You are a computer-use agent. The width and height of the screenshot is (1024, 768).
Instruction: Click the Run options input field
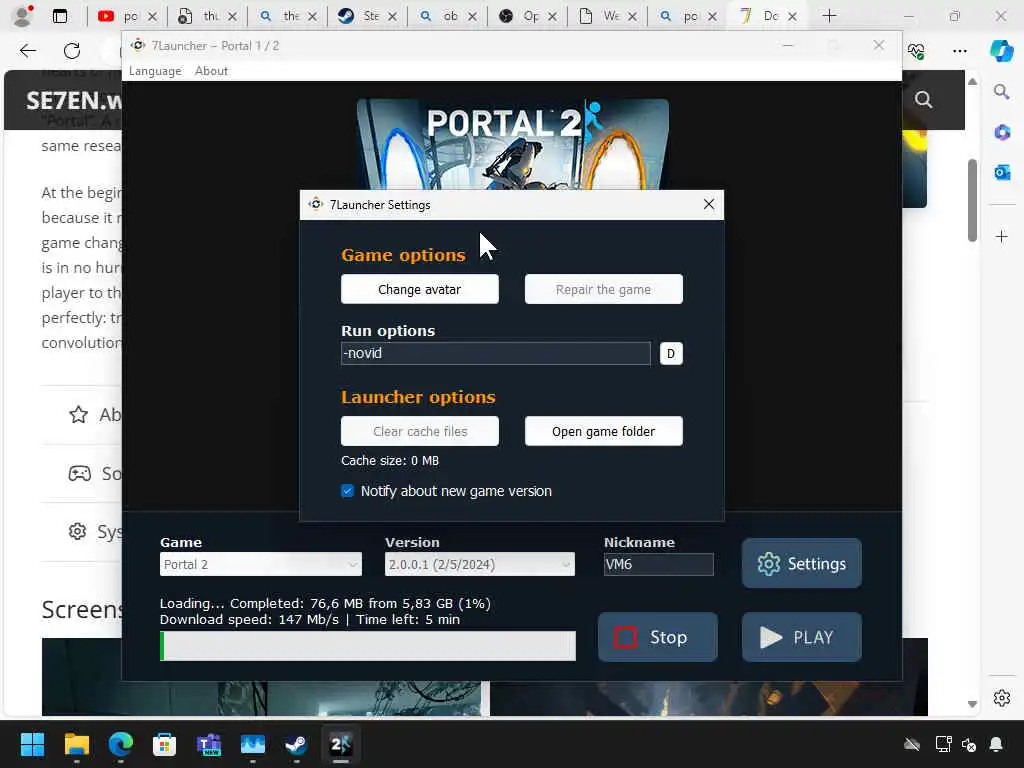click(x=495, y=353)
